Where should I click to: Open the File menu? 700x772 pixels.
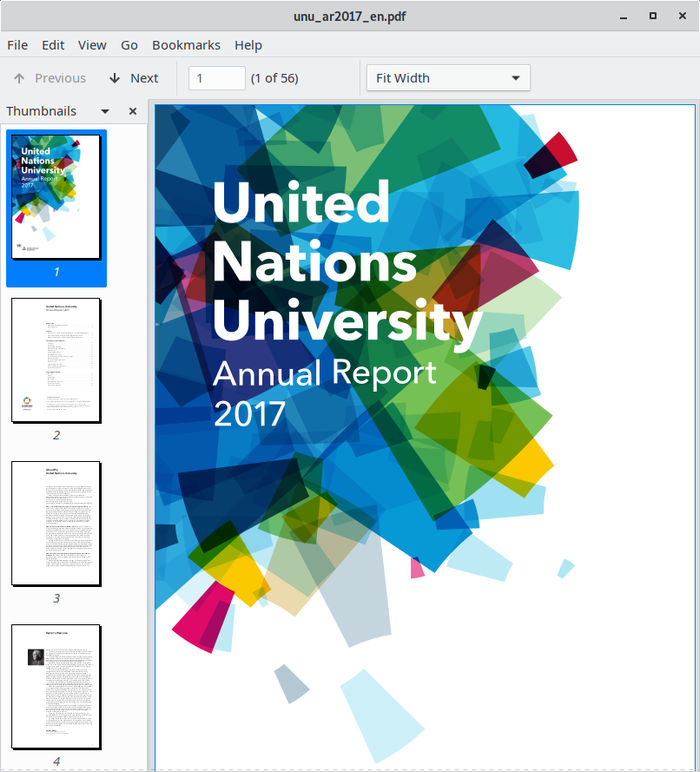tap(17, 45)
